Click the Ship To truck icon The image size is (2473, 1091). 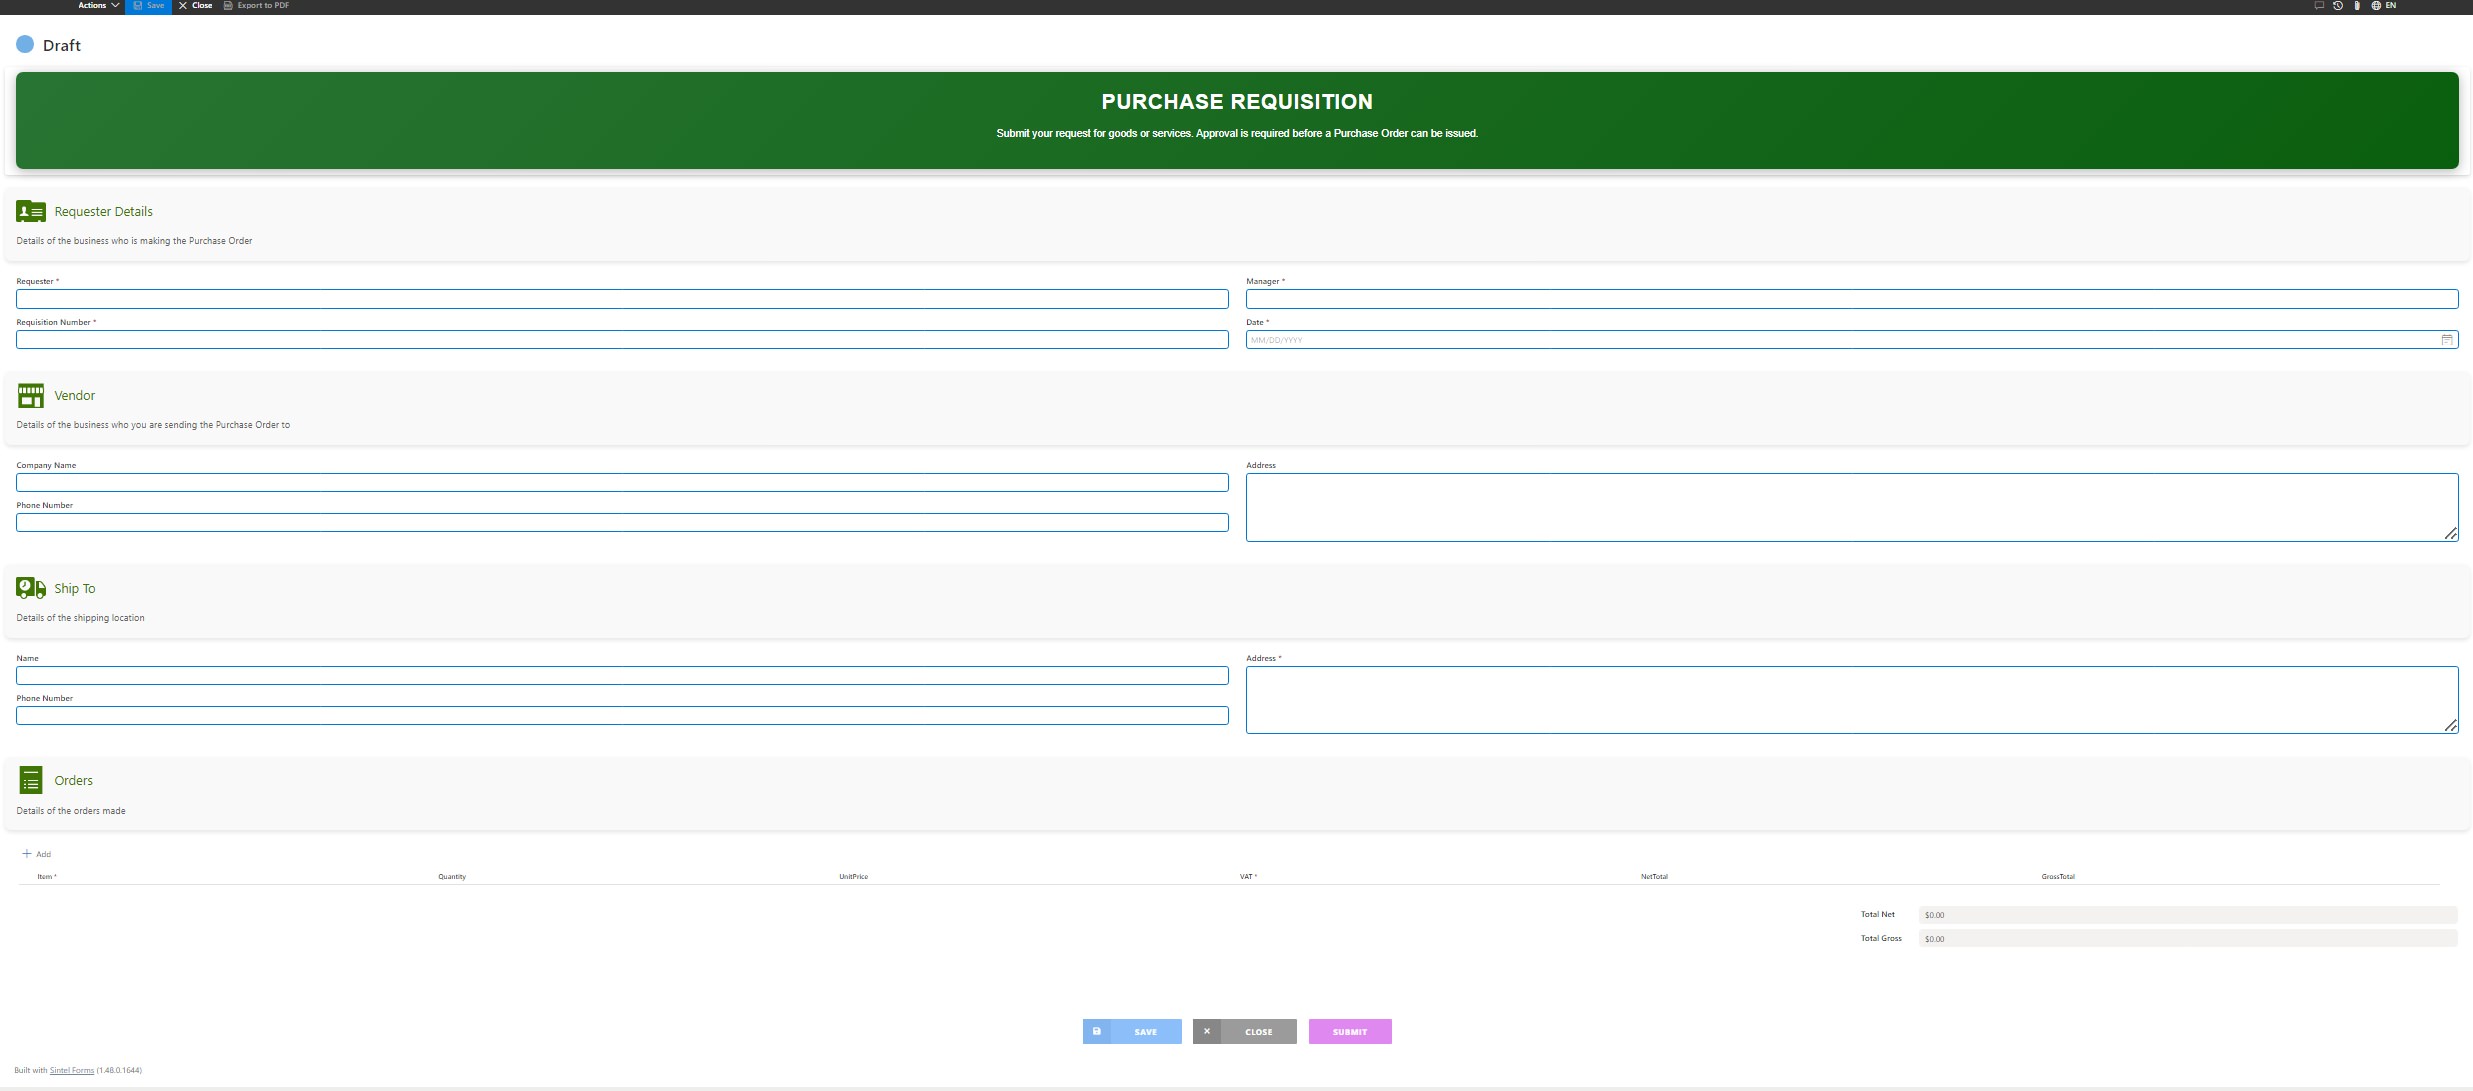31,588
